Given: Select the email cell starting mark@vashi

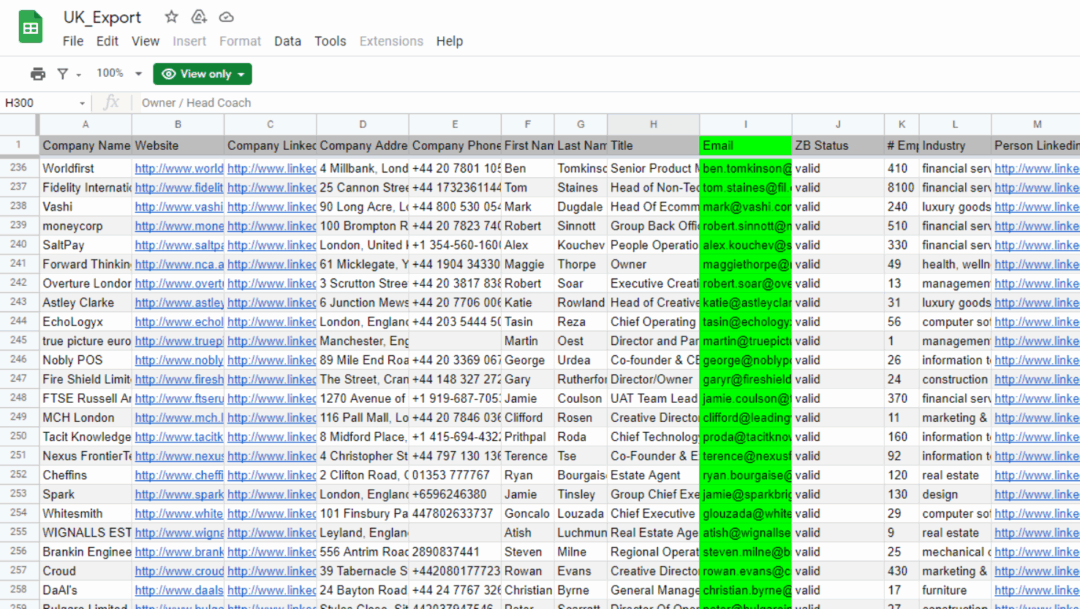Looking at the screenshot, I should (x=745, y=207).
